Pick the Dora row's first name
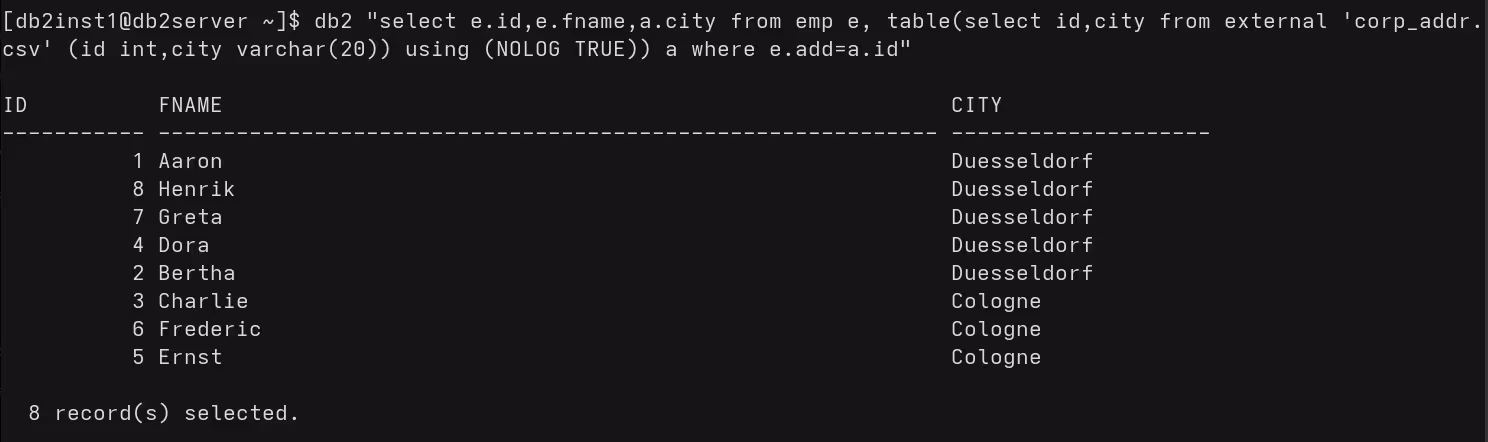1488x442 pixels. [184, 245]
